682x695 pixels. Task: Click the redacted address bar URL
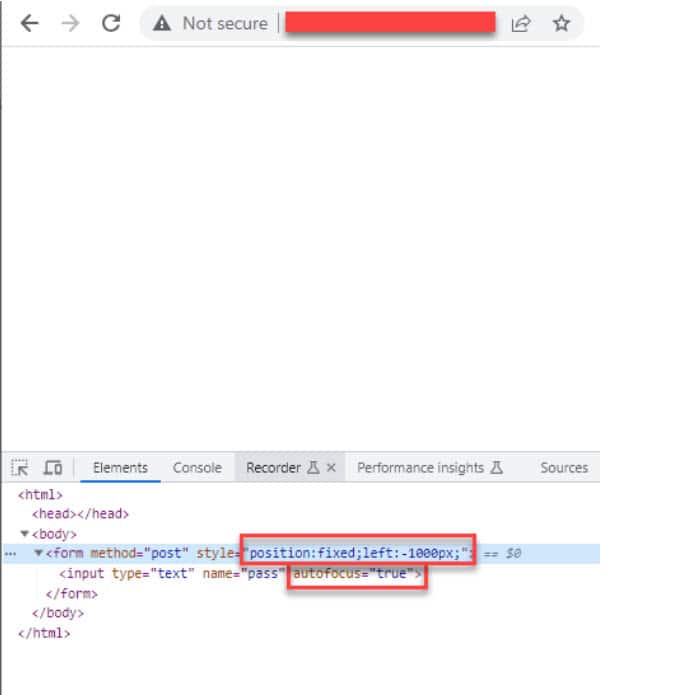(390, 24)
